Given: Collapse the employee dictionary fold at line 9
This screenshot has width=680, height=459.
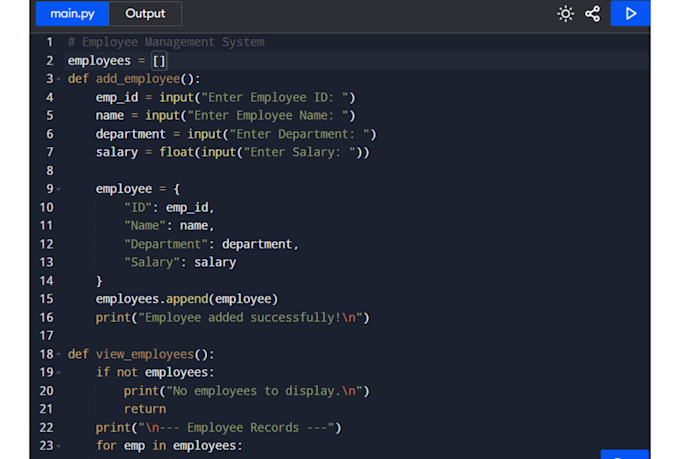Looking at the screenshot, I should click(59, 189).
